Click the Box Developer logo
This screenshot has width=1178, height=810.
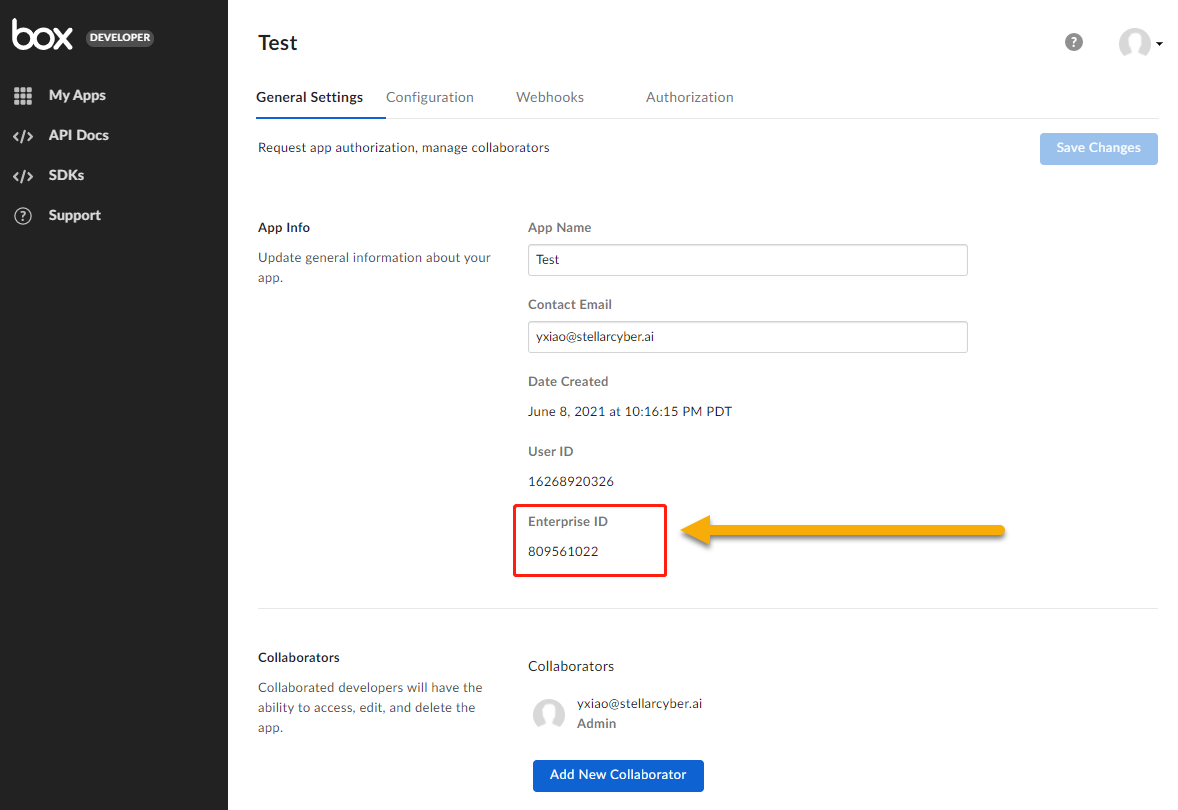tap(82, 35)
